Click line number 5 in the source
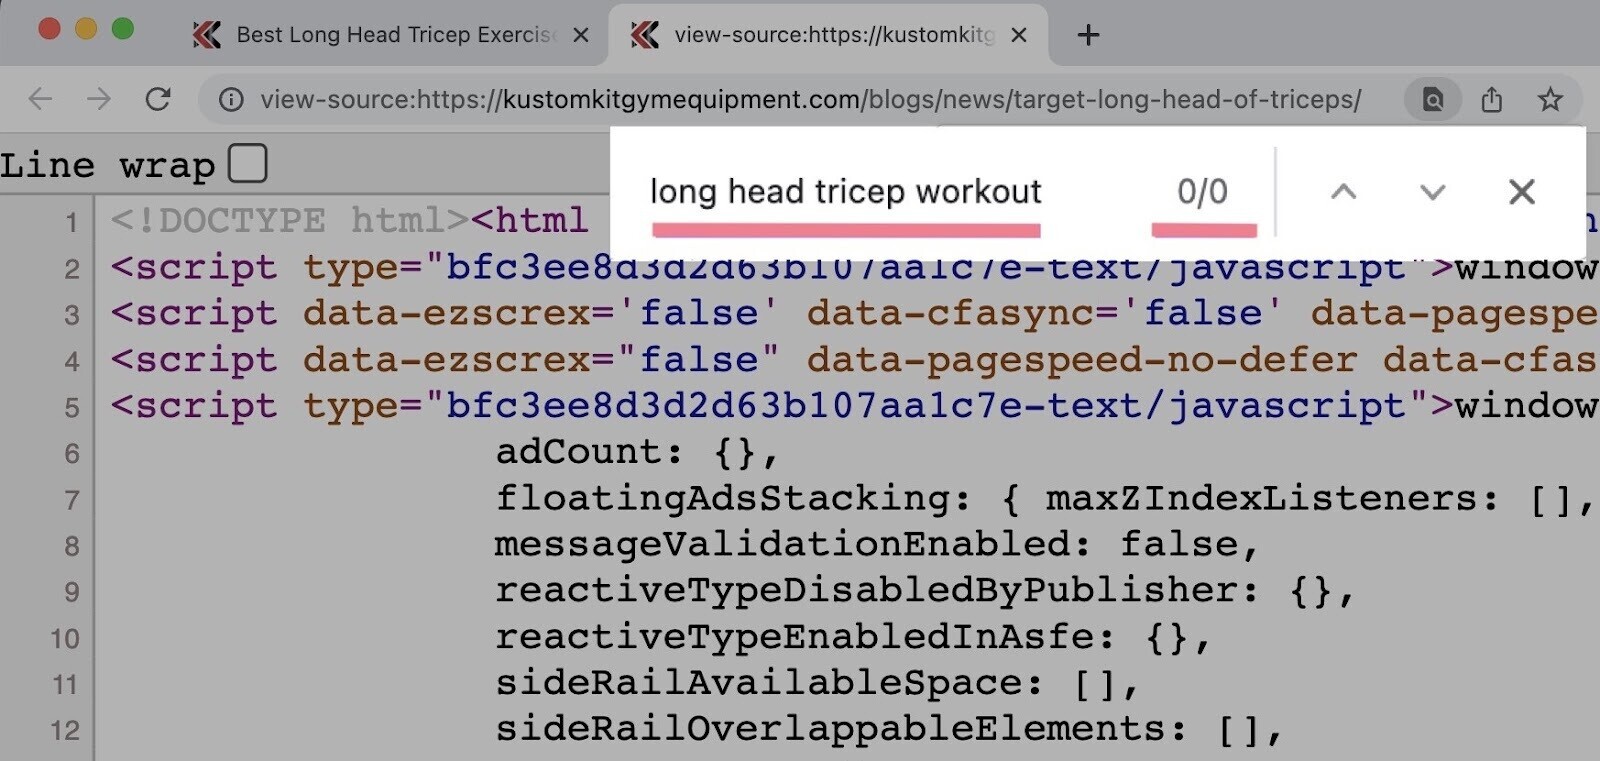 [71, 407]
